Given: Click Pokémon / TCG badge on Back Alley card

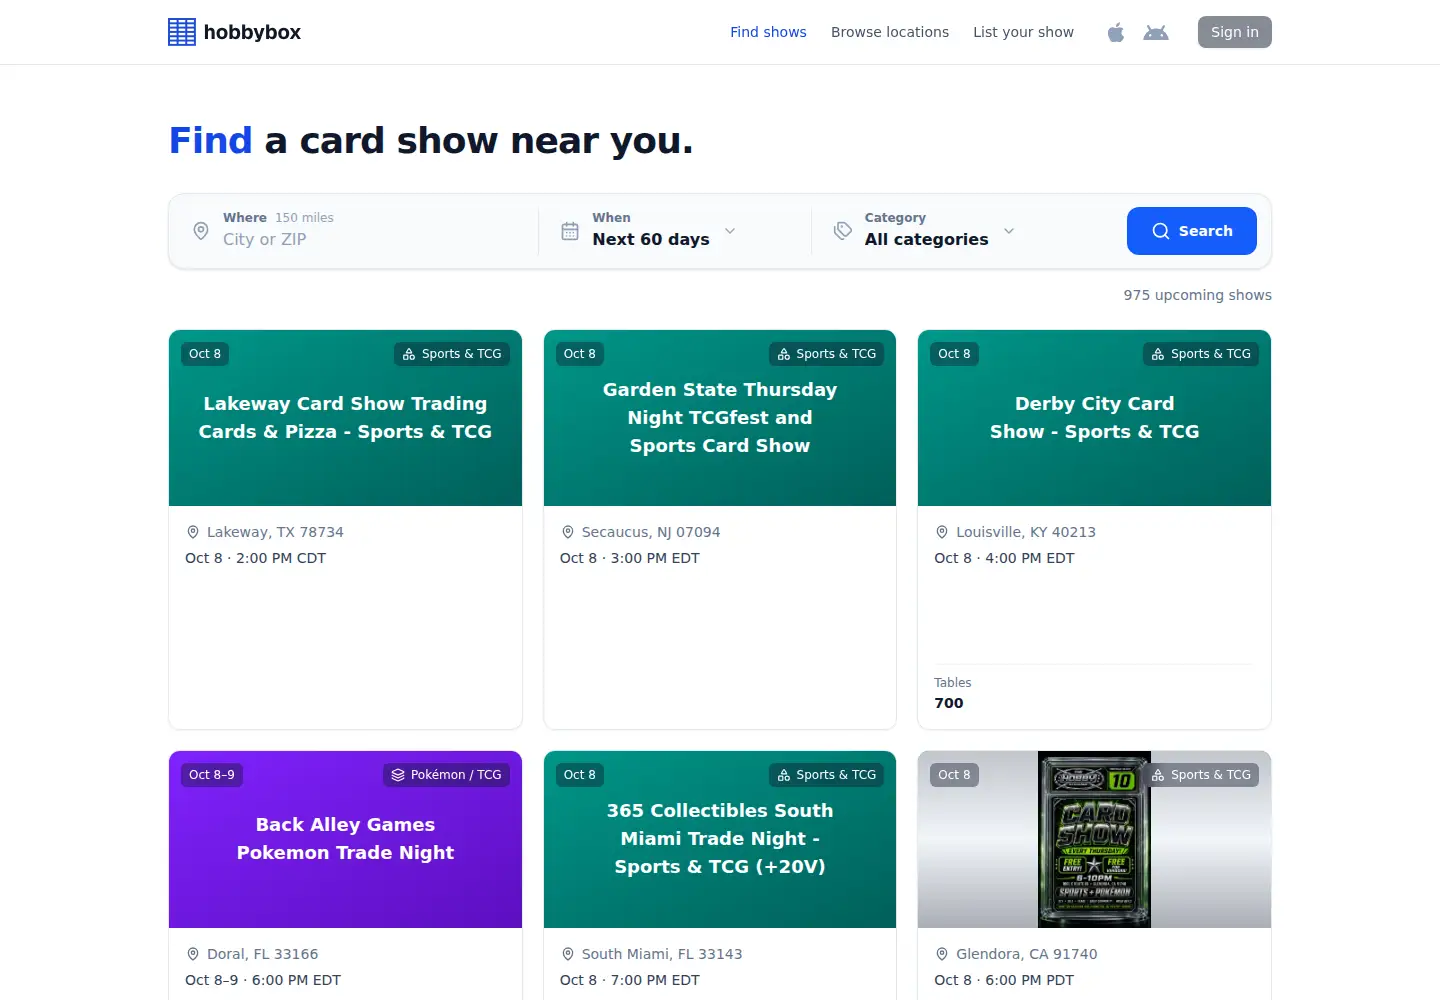Looking at the screenshot, I should pos(446,775).
